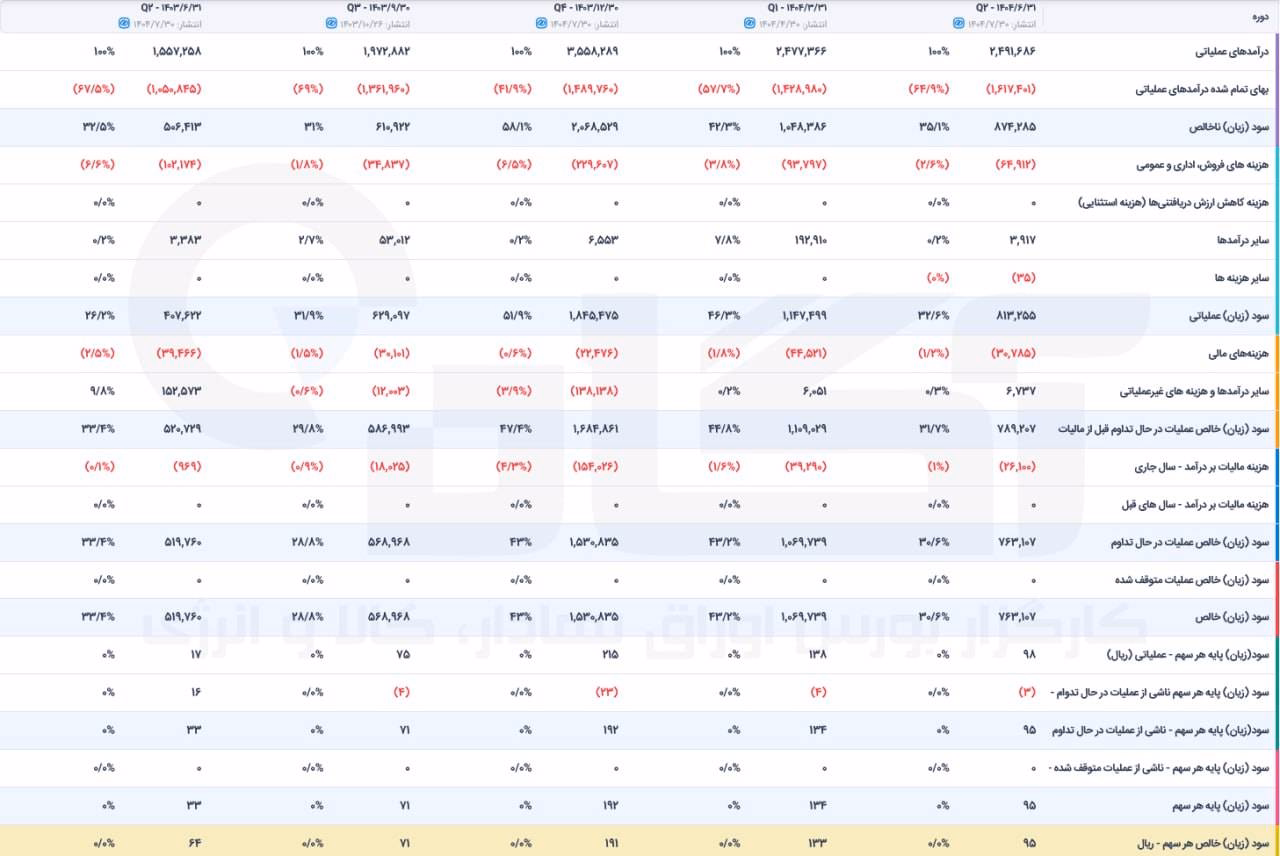The width and height of the screenshot is (1280, 856).
Task: Click the publication date «انتشار: ۱۴۰۴/۴/۳۰»
Action: [x=791, y=22]
